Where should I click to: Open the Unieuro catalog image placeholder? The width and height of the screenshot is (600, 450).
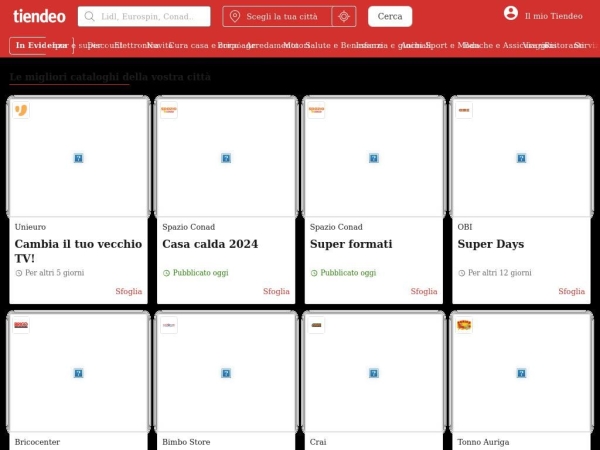point(78,158)
